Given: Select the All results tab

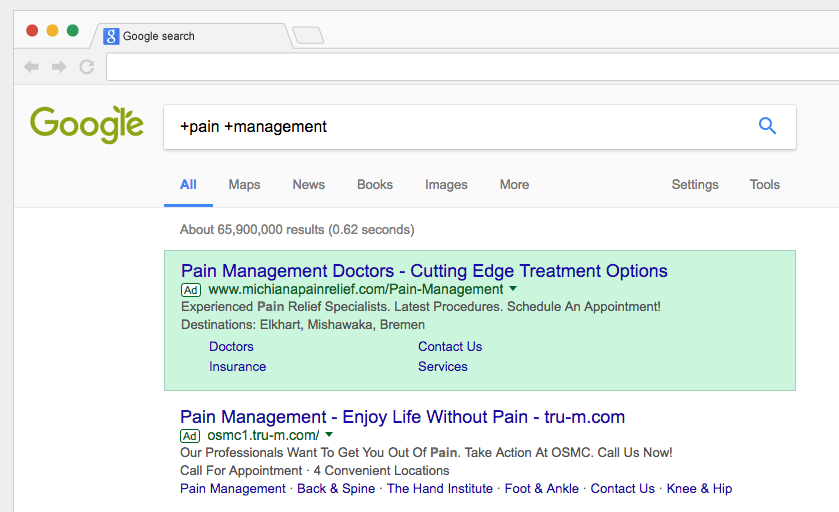Looking at the screenshot, I should pos(188,185).
